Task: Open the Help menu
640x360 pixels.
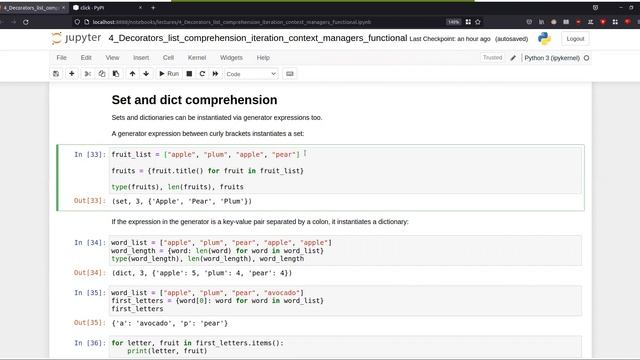Action: 263,58
